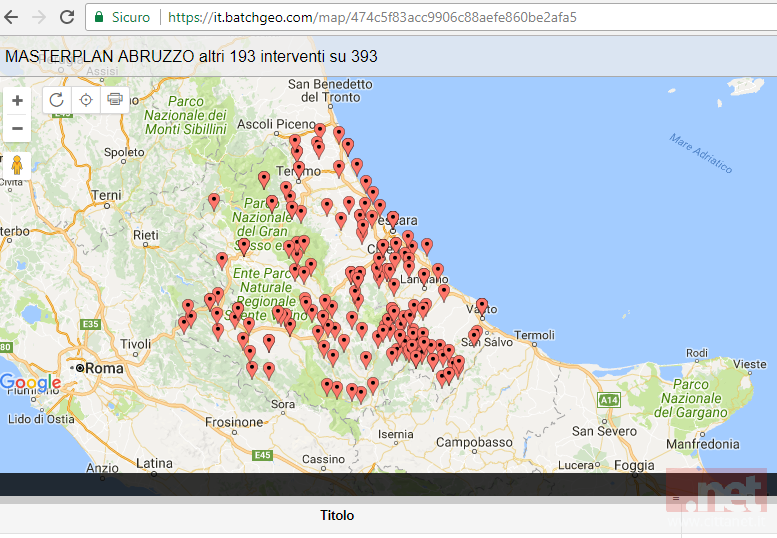Viewport: 777px width, 538px height.
Task: Click the Sora town label
Action: 283,404
